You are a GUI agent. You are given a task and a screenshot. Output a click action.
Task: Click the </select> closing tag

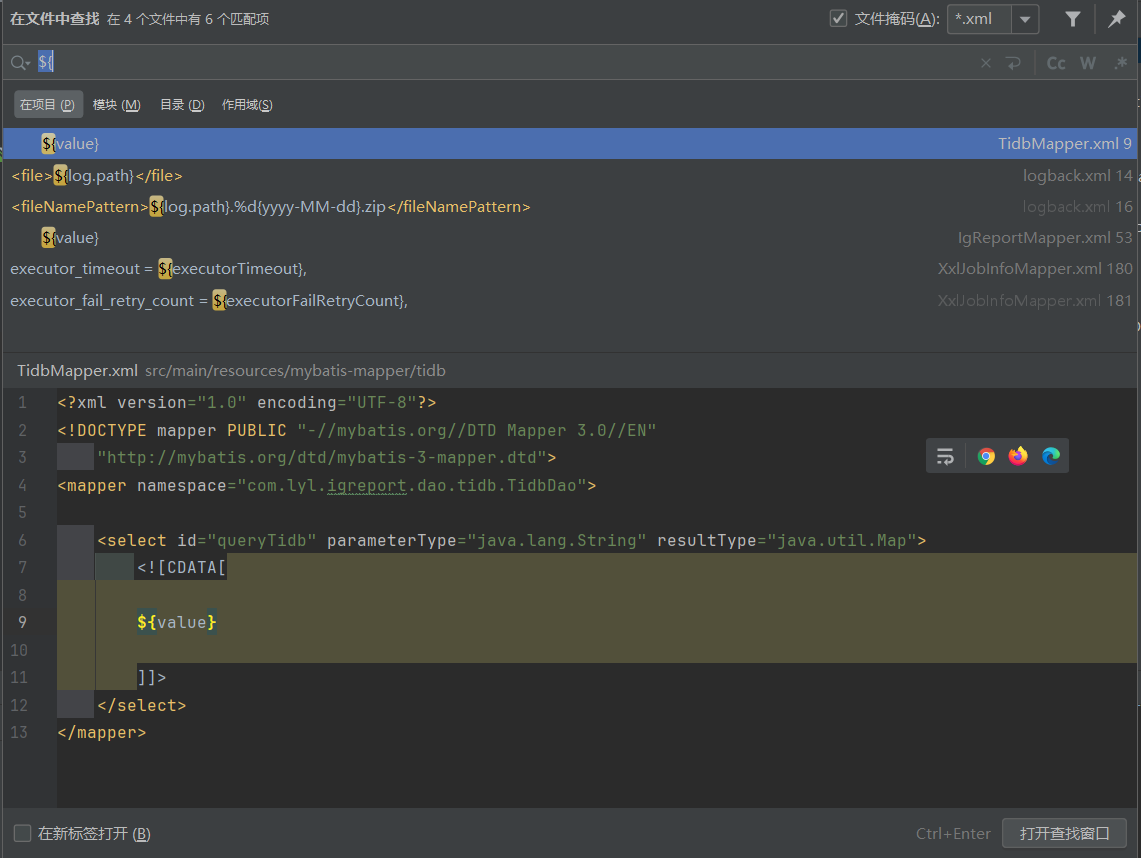tap(141, 705)
